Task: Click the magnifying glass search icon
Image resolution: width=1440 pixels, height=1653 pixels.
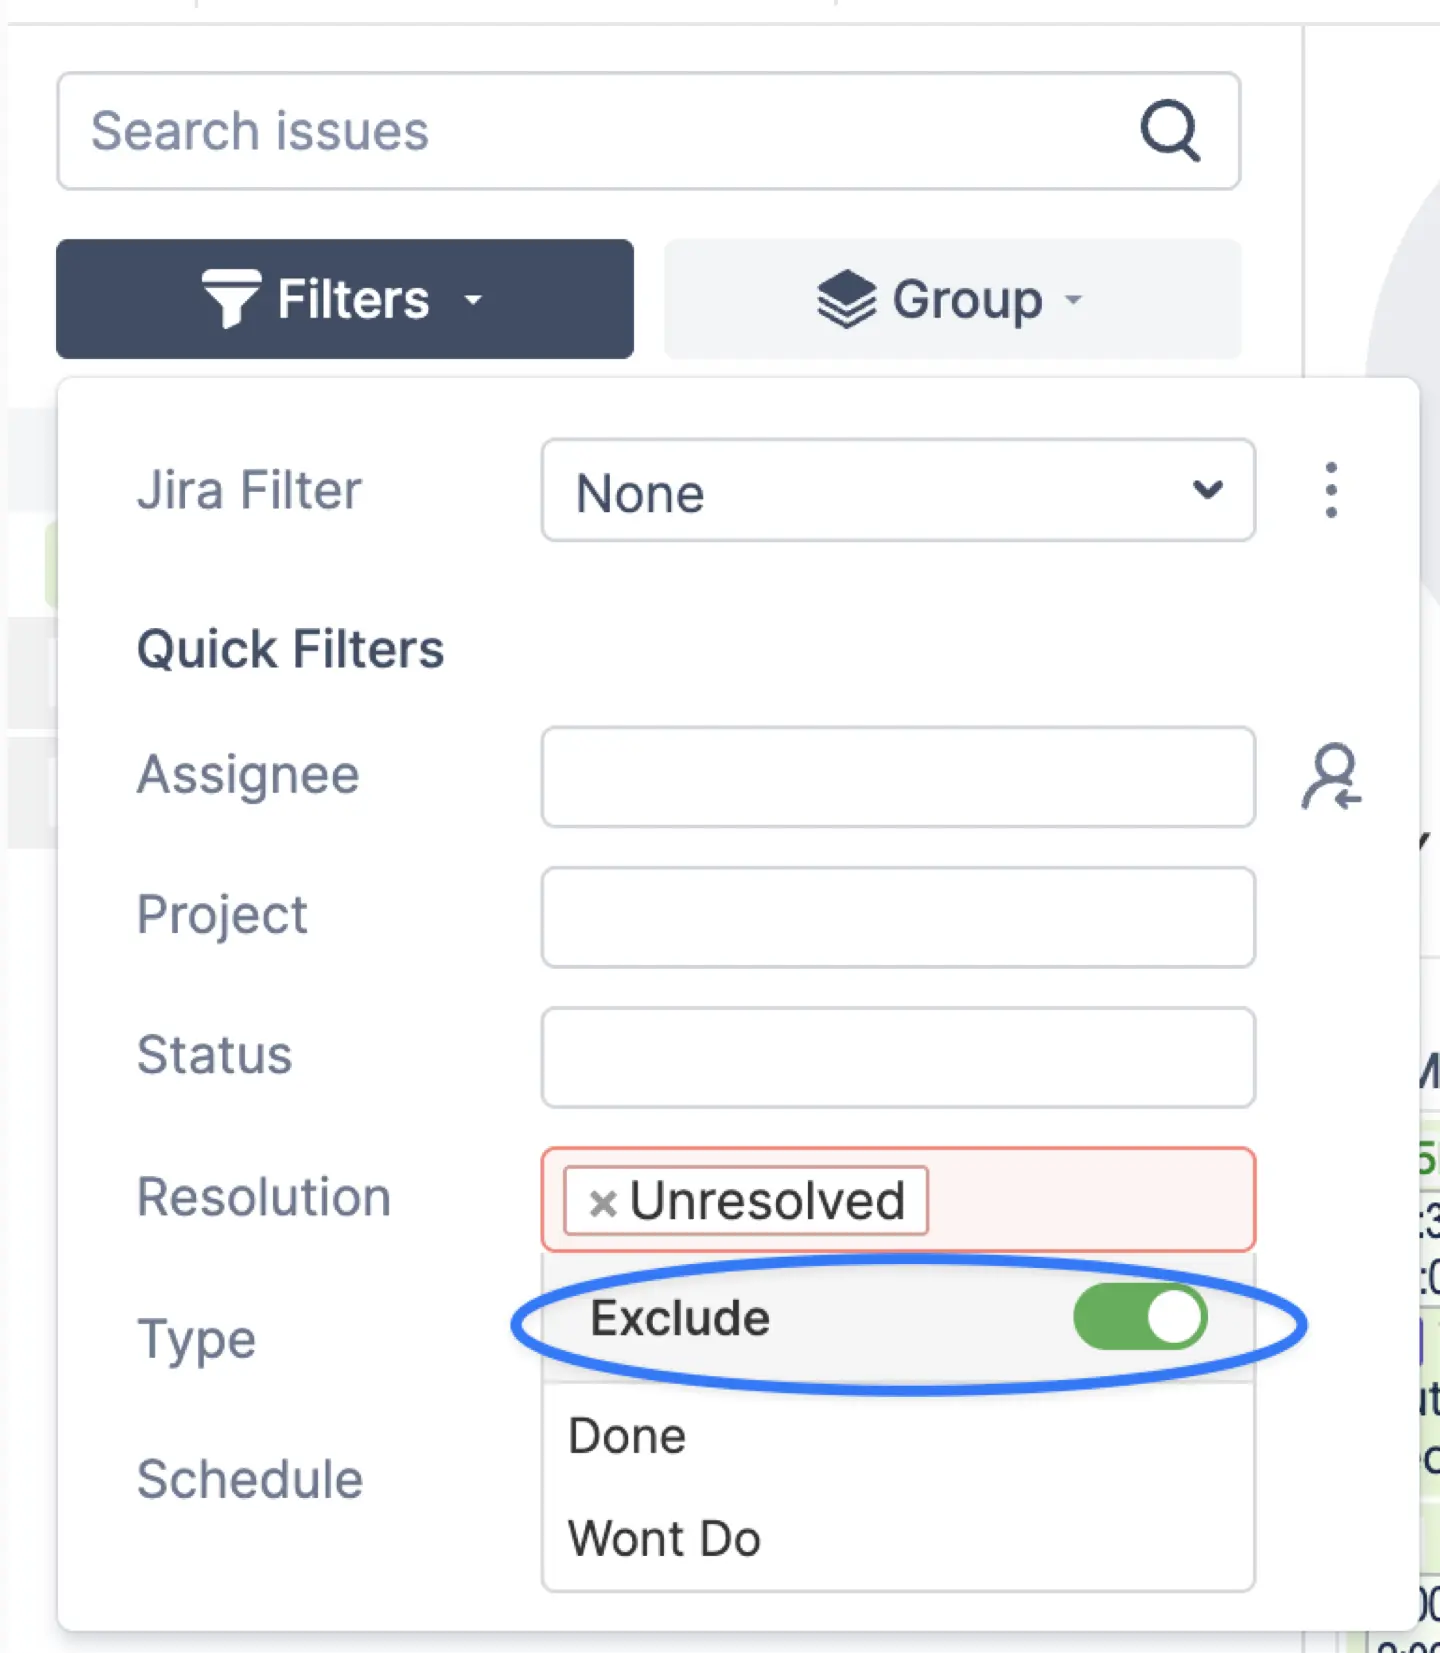Action: tap(1168, 130)
